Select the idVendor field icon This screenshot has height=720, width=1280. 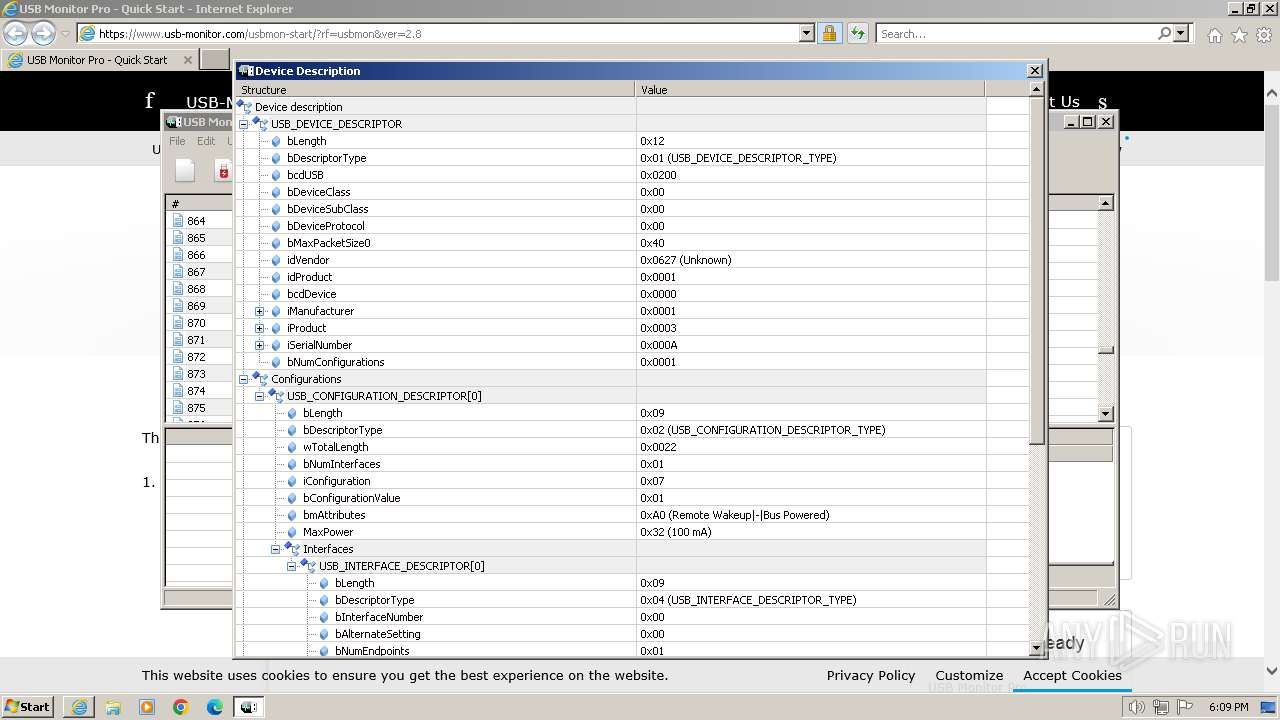(276, 260)
